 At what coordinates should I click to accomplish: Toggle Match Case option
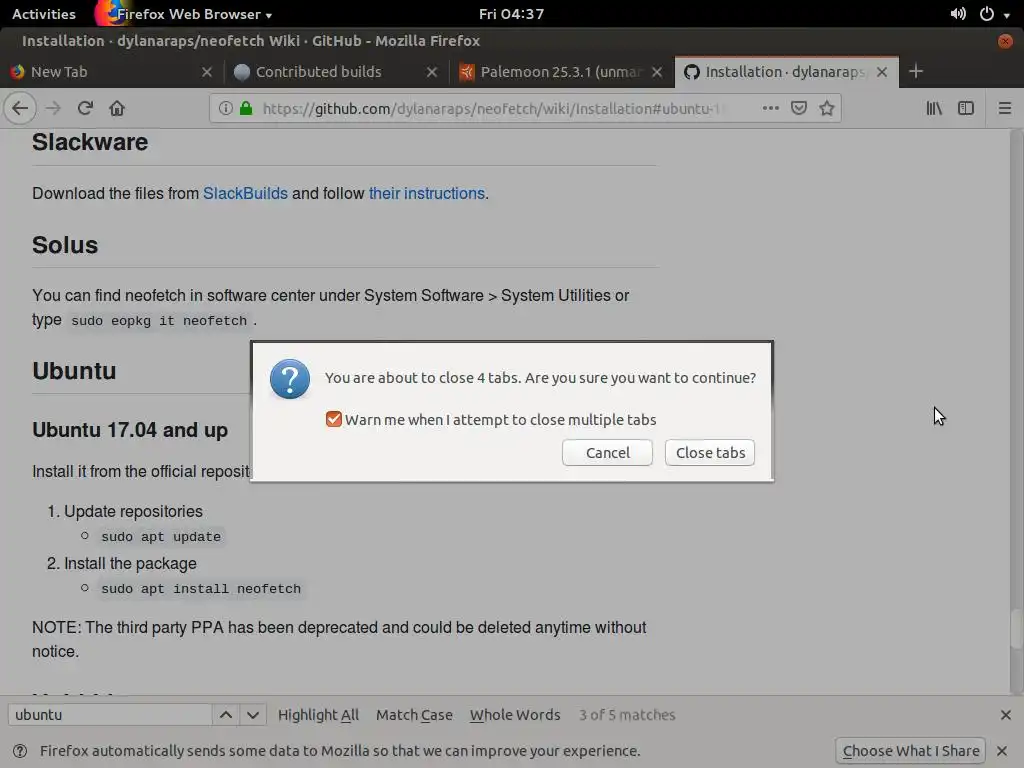coord(414,714)
